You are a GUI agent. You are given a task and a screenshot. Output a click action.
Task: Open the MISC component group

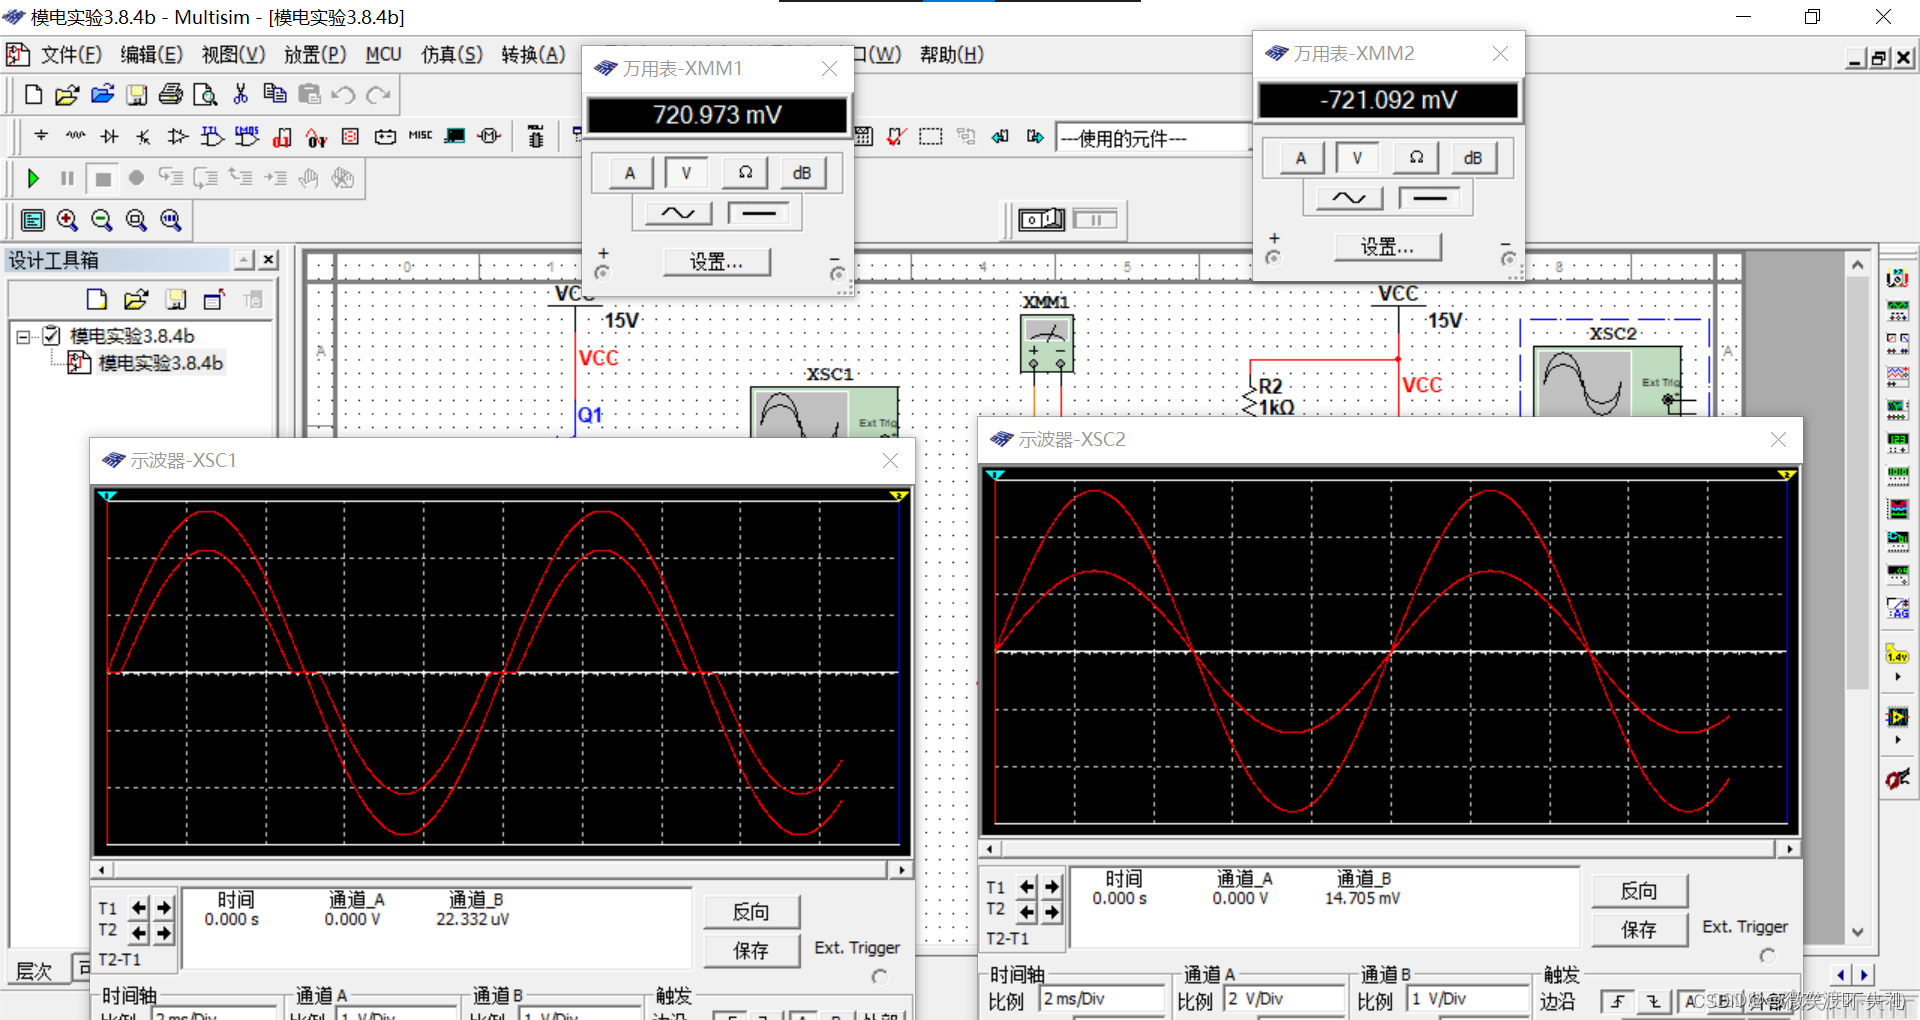pos(420,136)
